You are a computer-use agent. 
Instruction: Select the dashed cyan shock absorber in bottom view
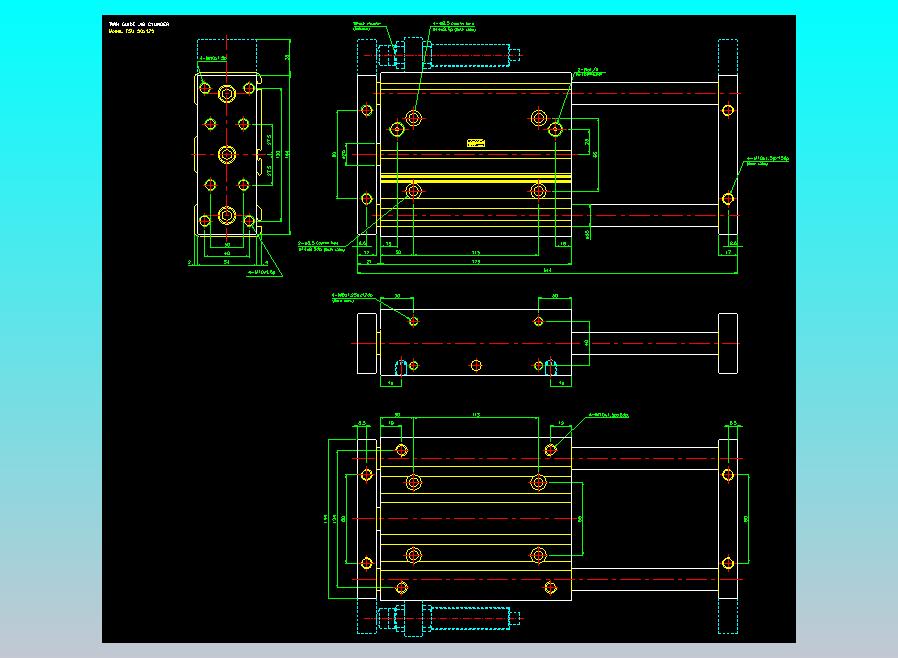450,618
